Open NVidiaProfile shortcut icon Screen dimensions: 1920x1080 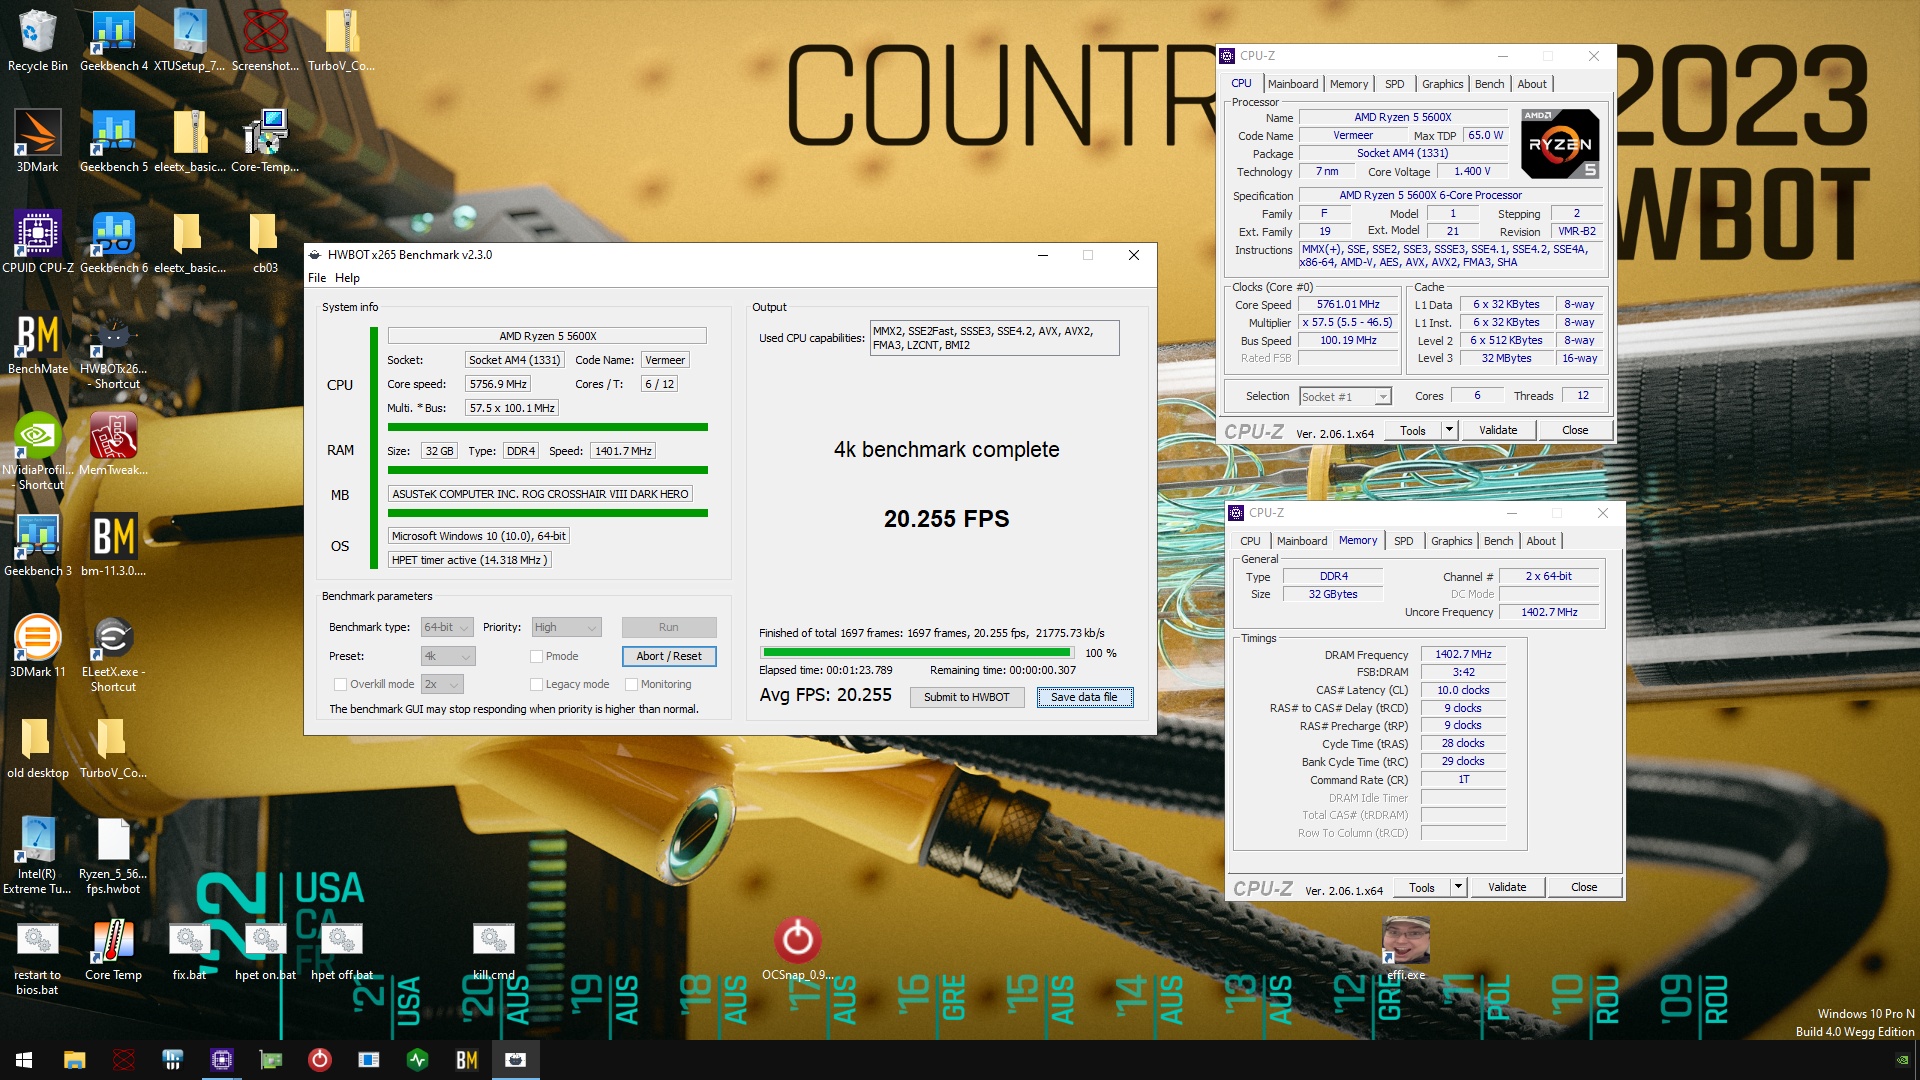pos(37,451)
